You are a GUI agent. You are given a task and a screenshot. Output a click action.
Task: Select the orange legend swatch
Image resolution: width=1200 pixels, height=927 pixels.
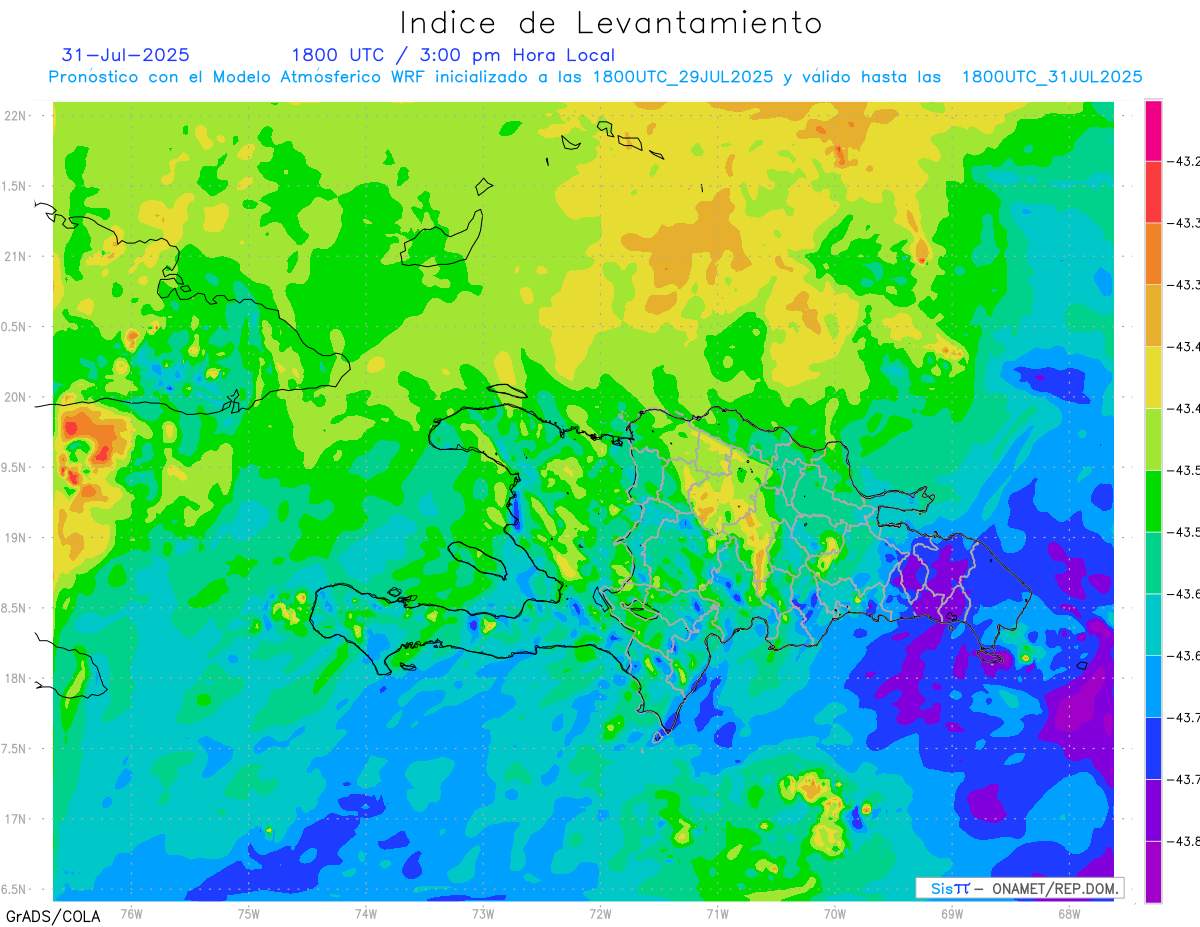pyautogui.click(x=1153, y=253)
